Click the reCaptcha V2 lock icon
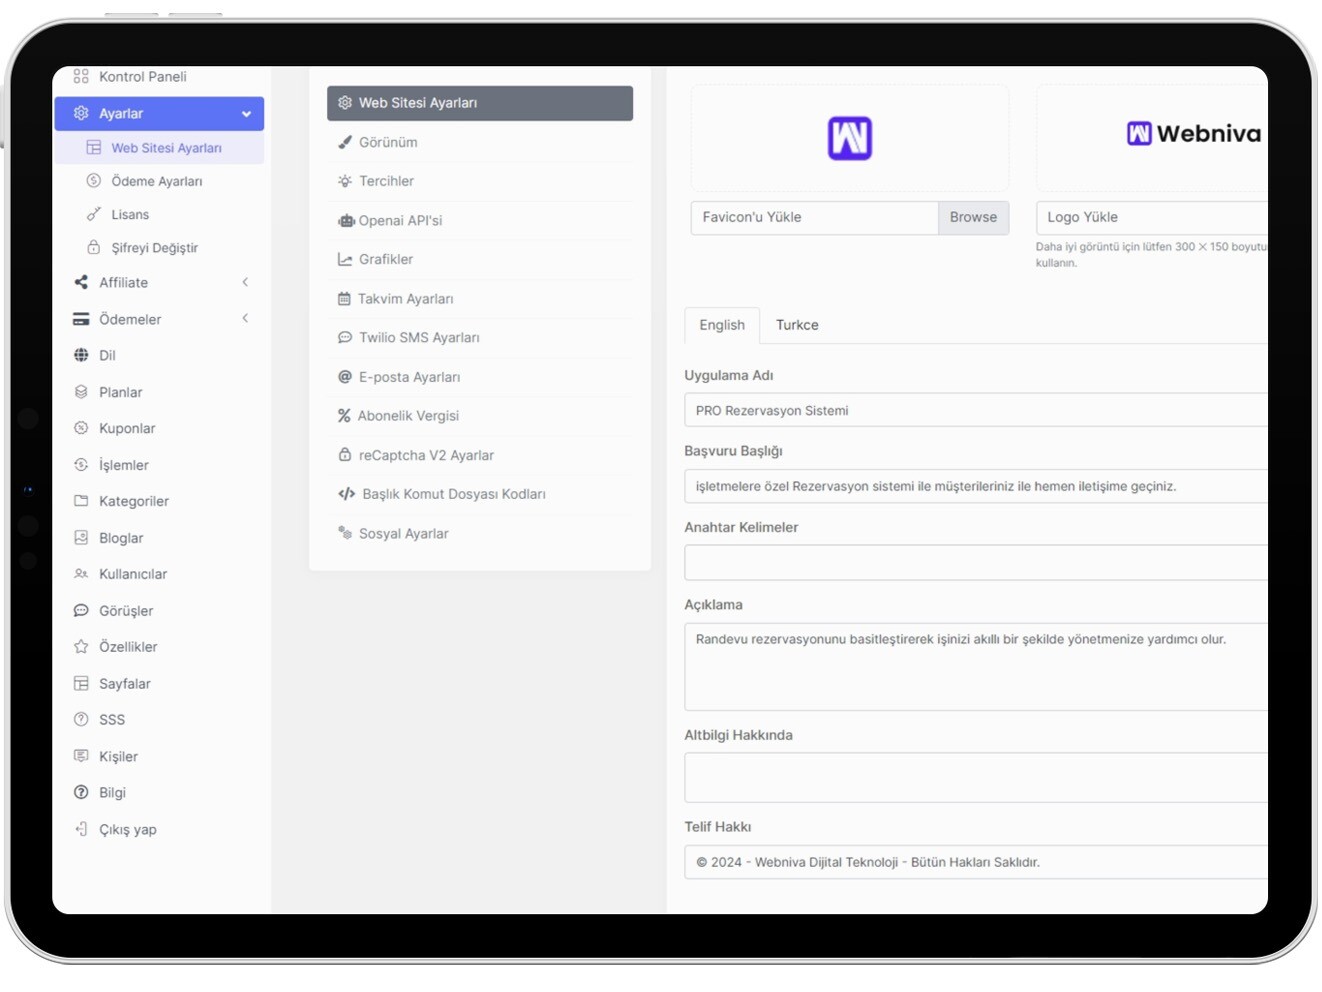The width and height of the screenshot is (1322, 992). click(x=345, y=455)
